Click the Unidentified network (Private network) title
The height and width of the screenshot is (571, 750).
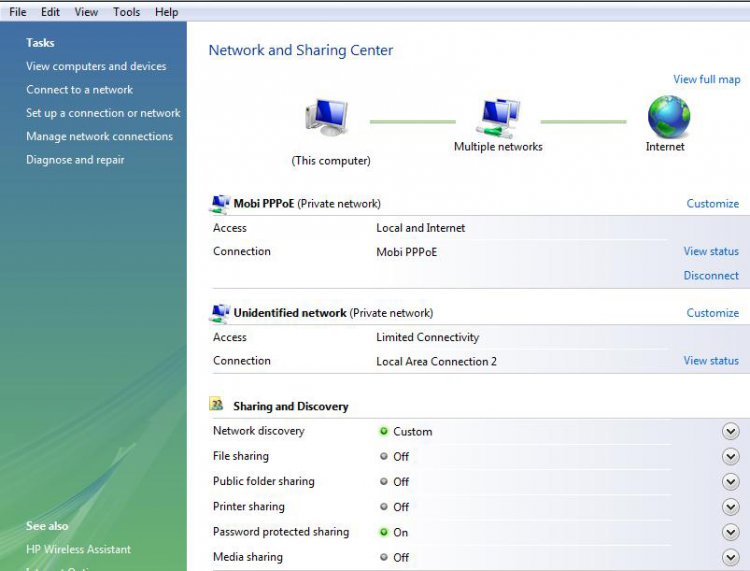pyautogui.click(x=333, y=313)
